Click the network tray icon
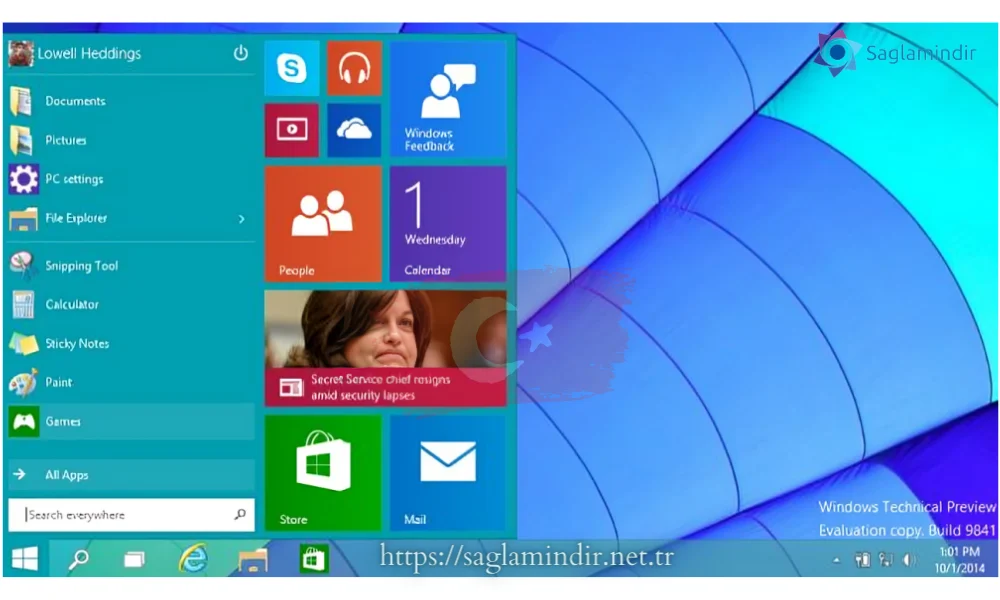This screenshot has height=600, width=1000. [886, 560]
